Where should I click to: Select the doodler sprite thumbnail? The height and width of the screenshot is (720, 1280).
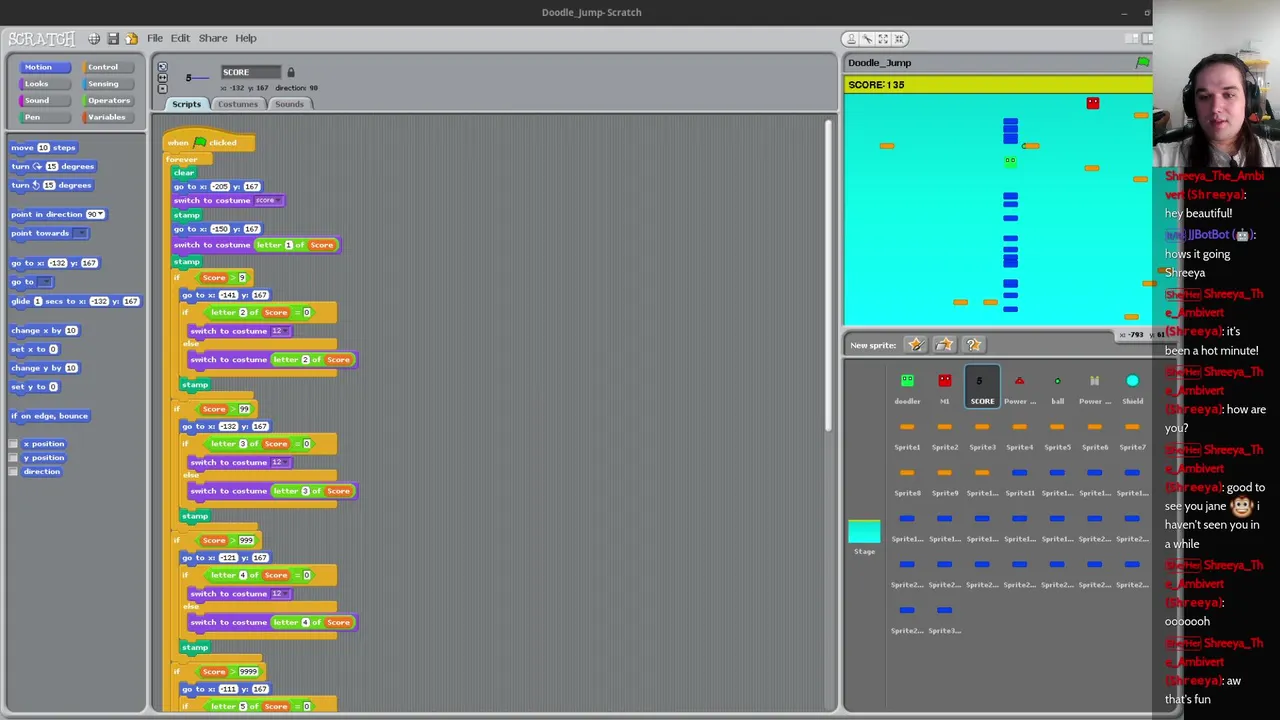coord(907,387)
